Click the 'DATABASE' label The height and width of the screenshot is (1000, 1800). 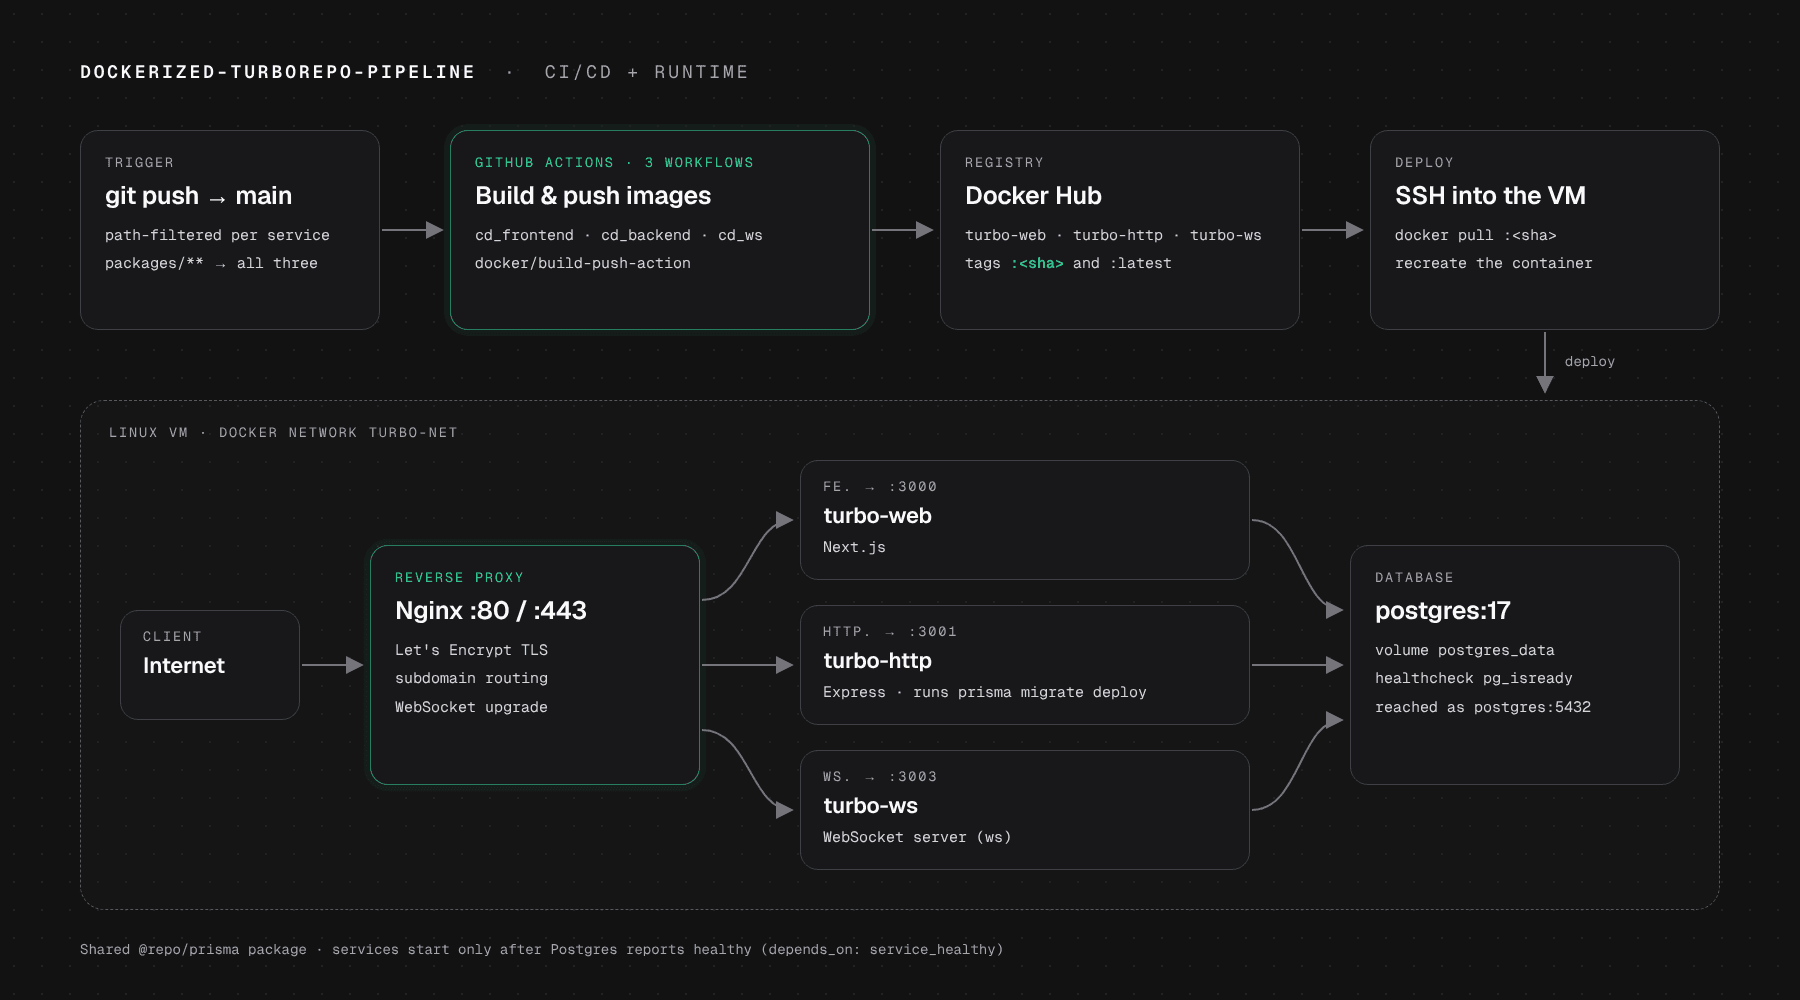1414,578
